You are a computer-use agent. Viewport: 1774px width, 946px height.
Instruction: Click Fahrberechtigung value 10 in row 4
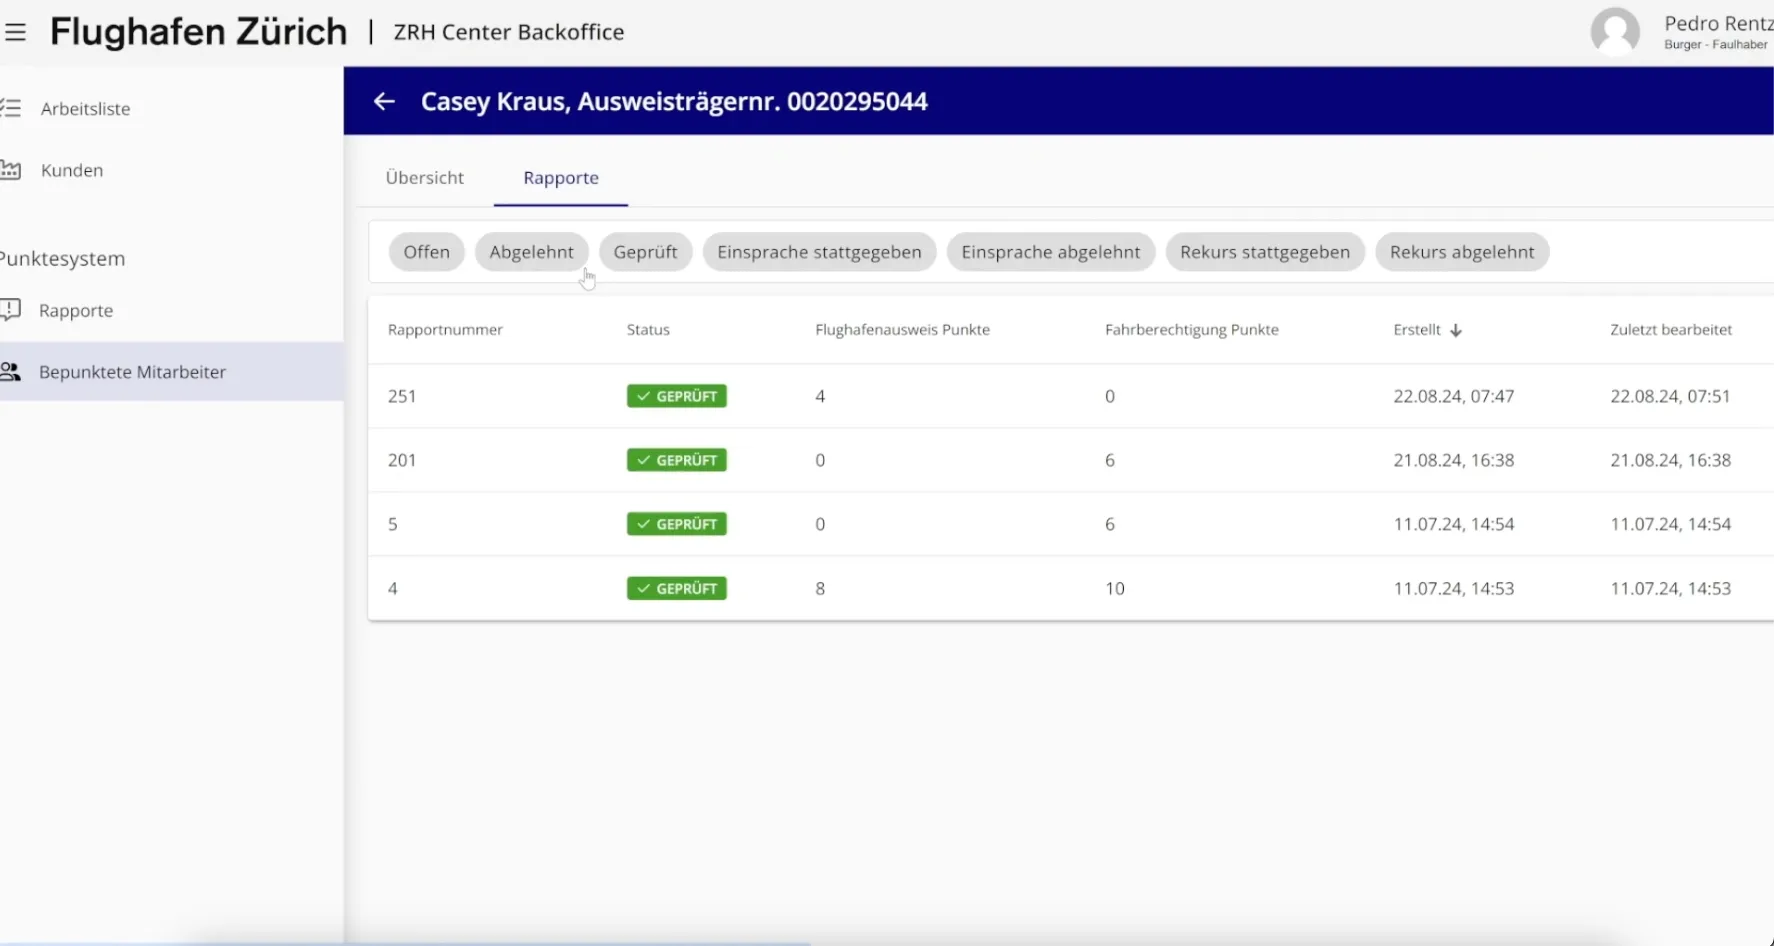click(1115, 589)
